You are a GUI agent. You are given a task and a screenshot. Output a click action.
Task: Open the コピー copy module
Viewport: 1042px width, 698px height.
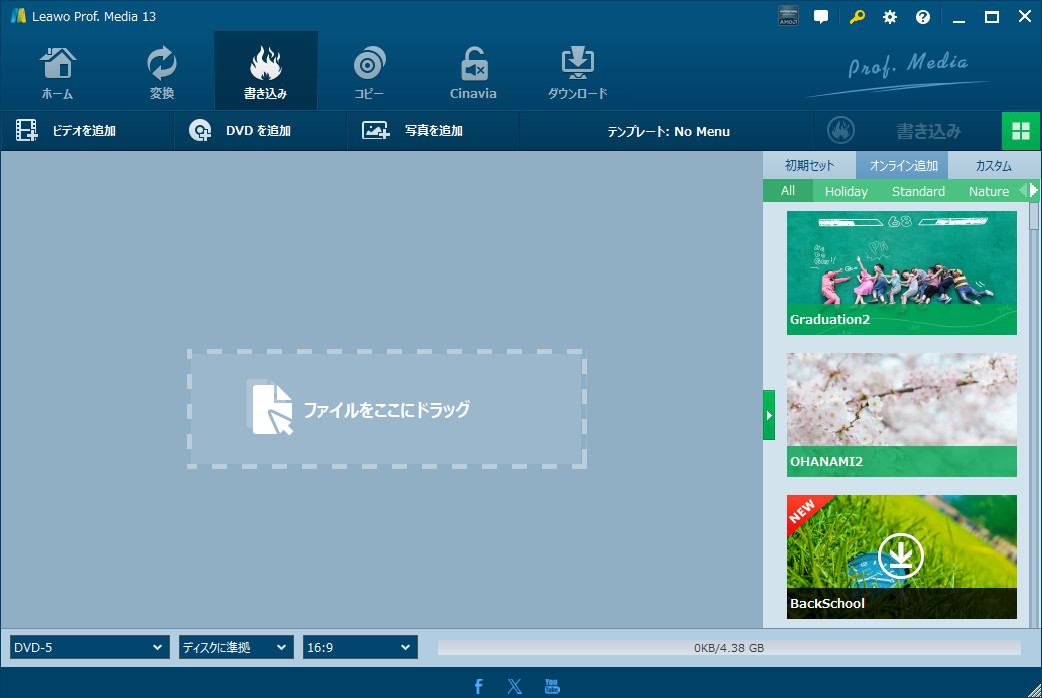pyautogui.click(x=369, y=72)
